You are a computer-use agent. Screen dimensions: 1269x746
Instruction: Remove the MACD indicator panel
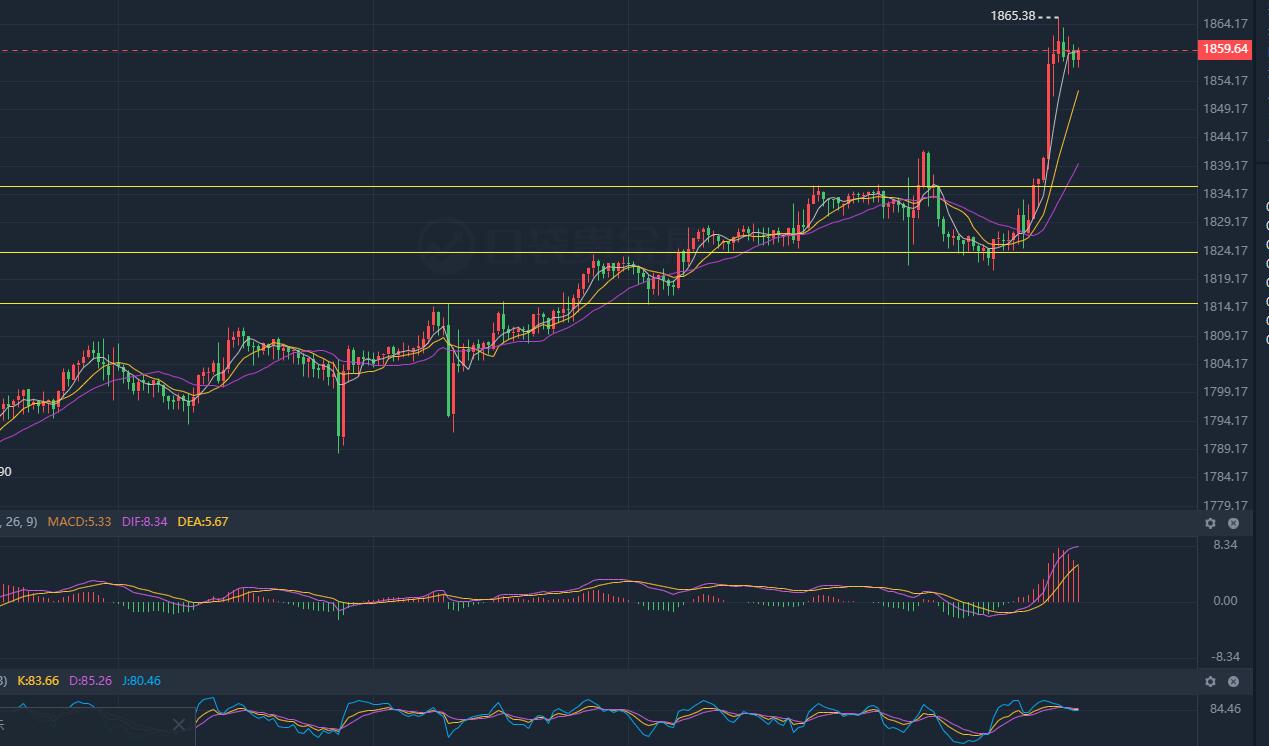[1233, 523]
